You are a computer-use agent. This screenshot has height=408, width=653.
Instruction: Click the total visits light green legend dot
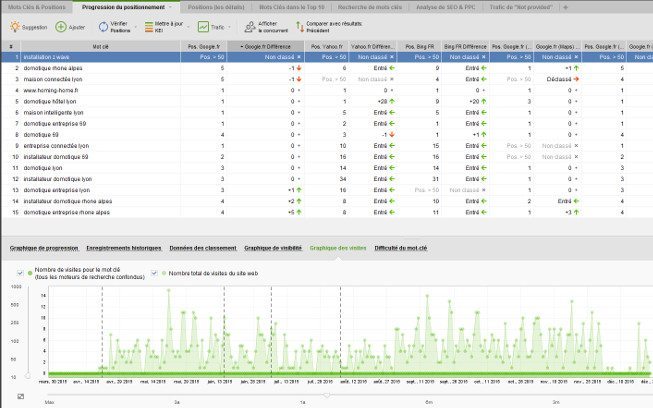coord(164,273)
